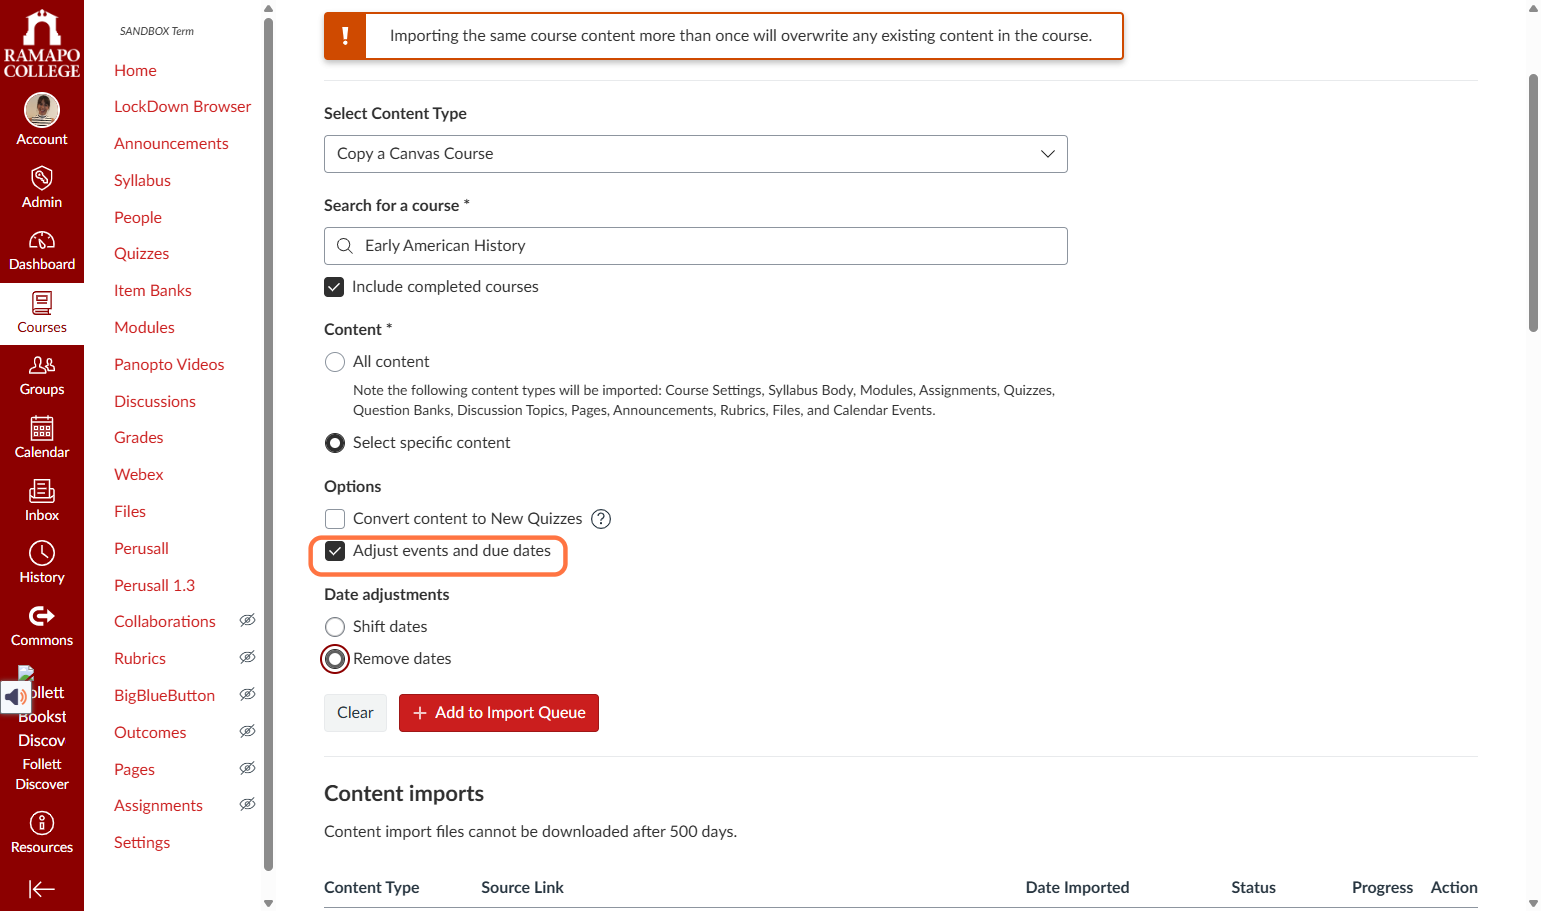The width and height of the screenshot is (1541, 911).
Task: Open Modules in course menu
Action: point(144,327)
